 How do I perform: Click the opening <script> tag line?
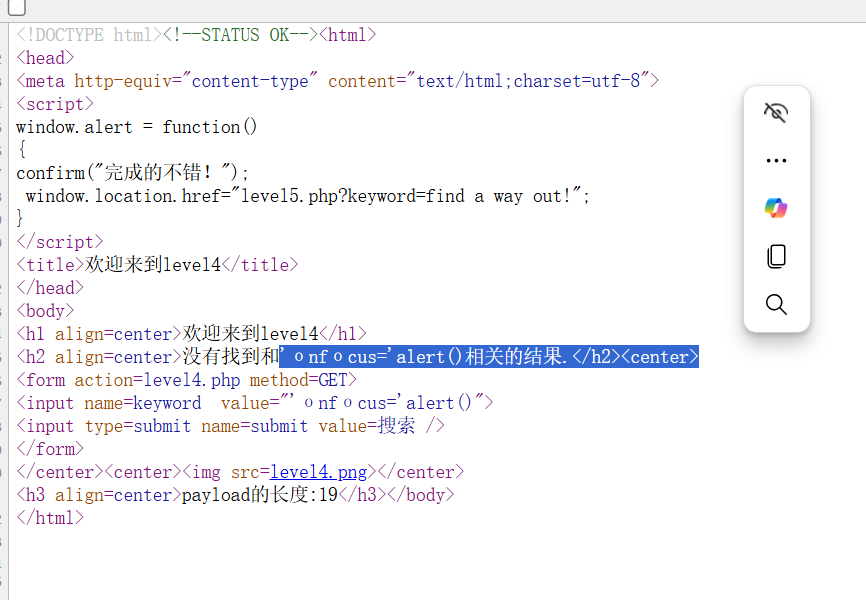(x=55, y=104)
